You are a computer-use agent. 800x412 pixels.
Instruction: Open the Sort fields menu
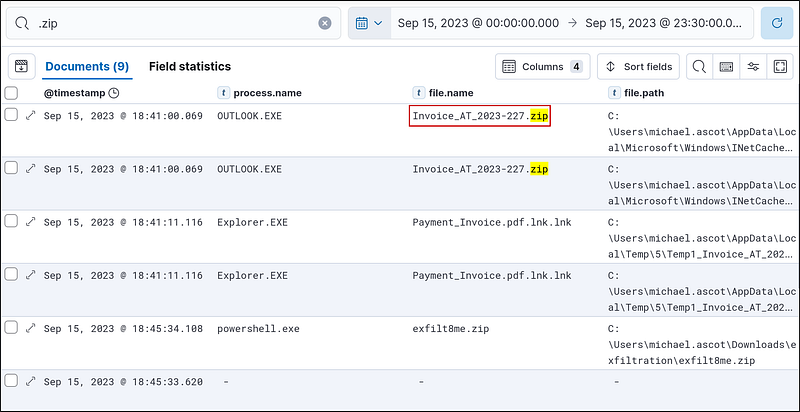pos(638,67)
